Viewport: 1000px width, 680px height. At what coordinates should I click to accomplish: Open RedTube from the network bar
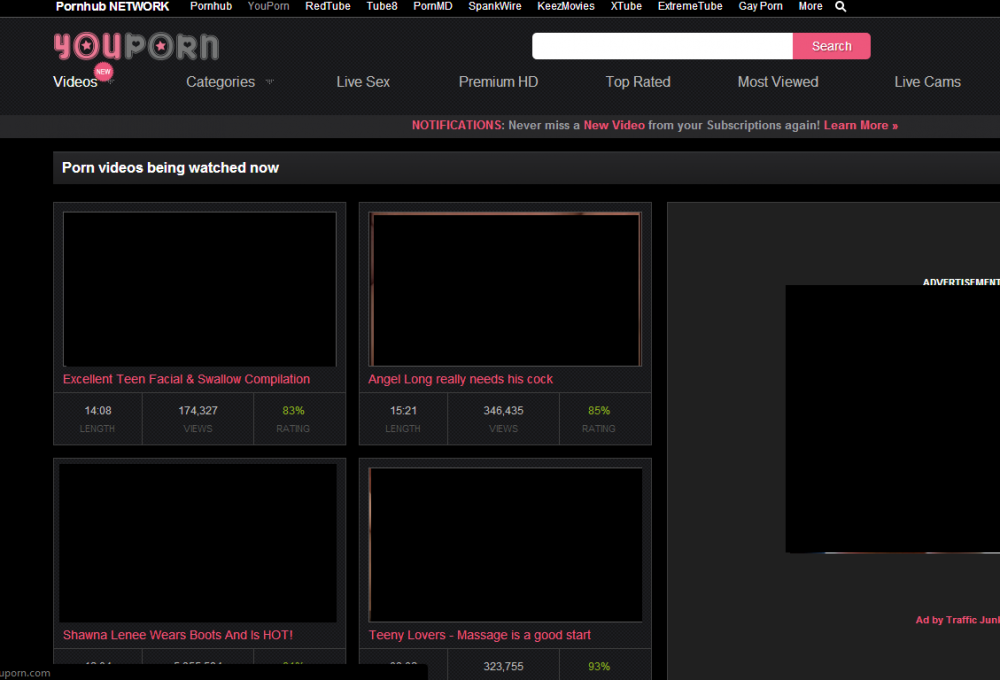(x=328, y=7)
